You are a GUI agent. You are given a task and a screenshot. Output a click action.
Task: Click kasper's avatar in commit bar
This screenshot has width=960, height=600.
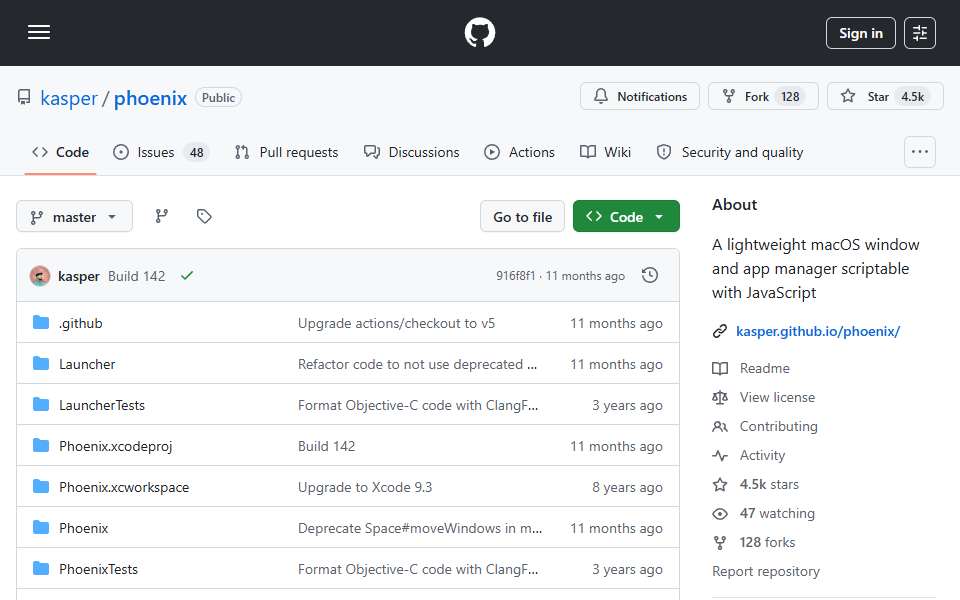click(x=40, y=276)
